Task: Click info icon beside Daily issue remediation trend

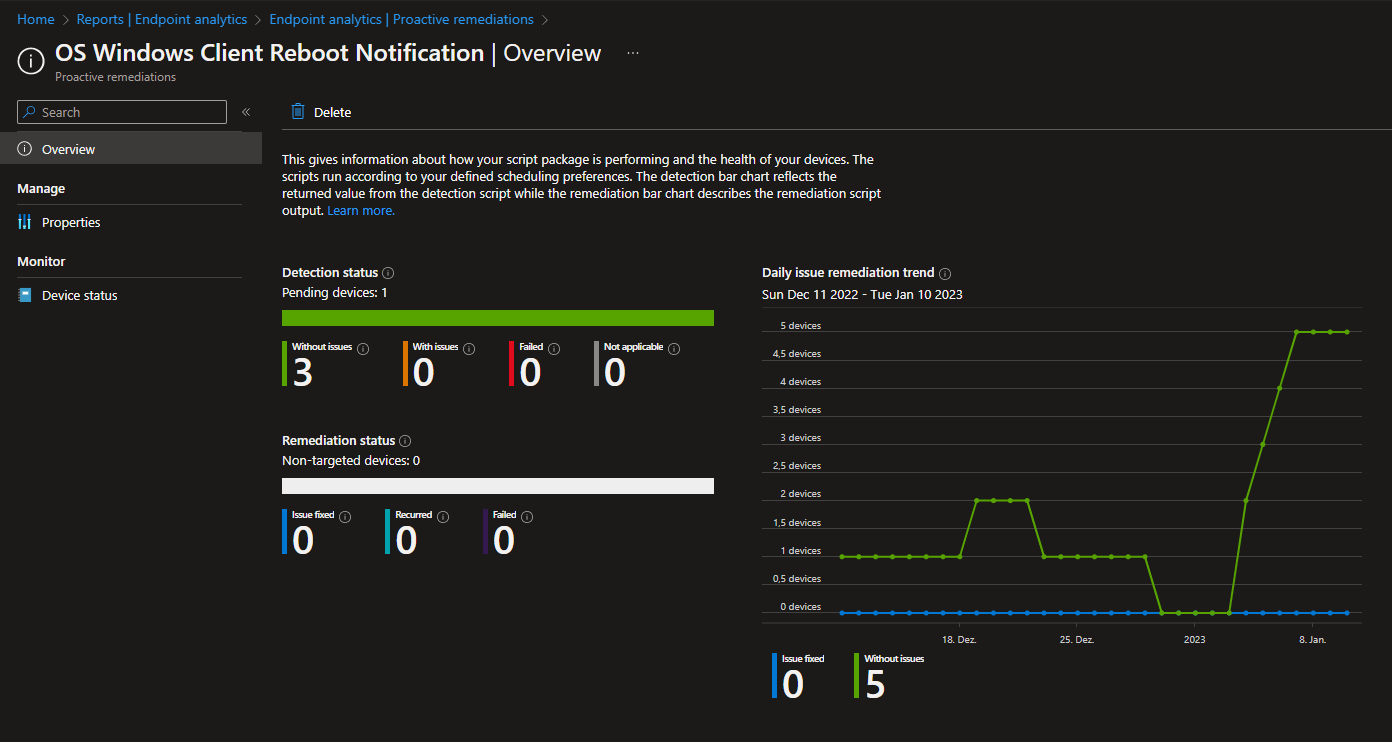Action: click(x=945, y=273)
